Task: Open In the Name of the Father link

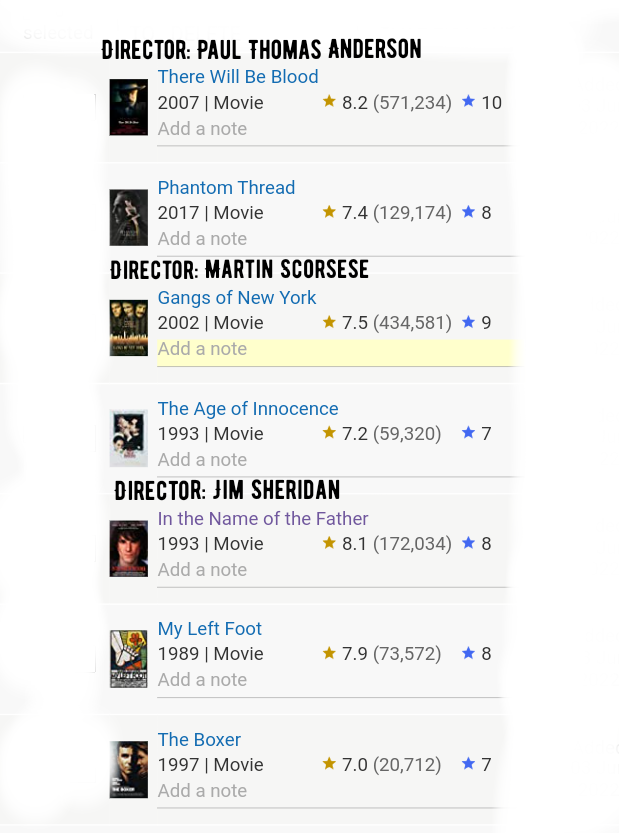Action: 263,518
